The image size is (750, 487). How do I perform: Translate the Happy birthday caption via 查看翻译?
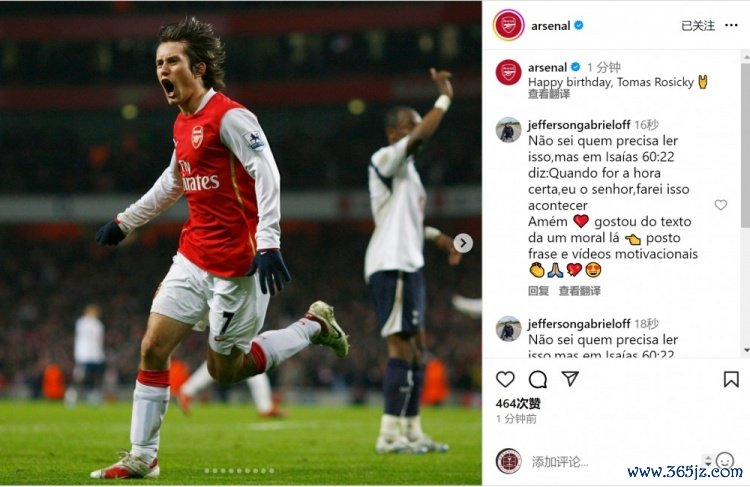click(549, 94)
